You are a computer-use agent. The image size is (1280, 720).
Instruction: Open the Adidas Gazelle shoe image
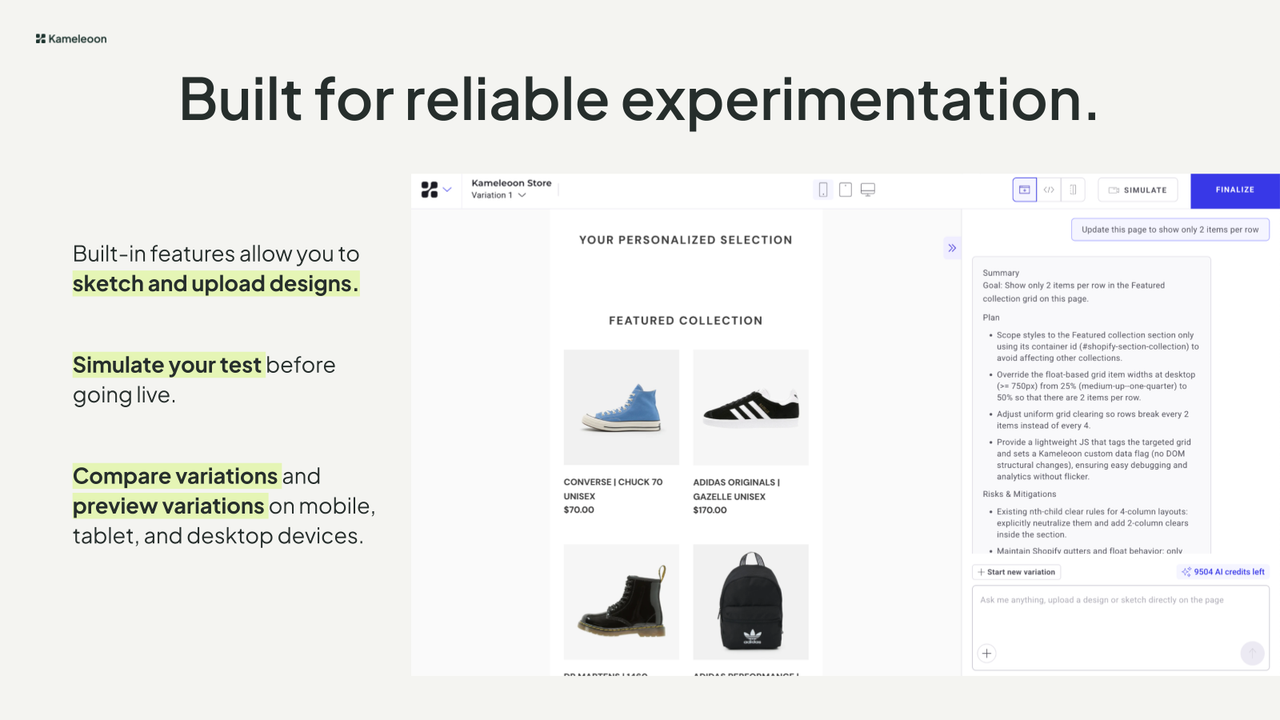tap(751, 407)
